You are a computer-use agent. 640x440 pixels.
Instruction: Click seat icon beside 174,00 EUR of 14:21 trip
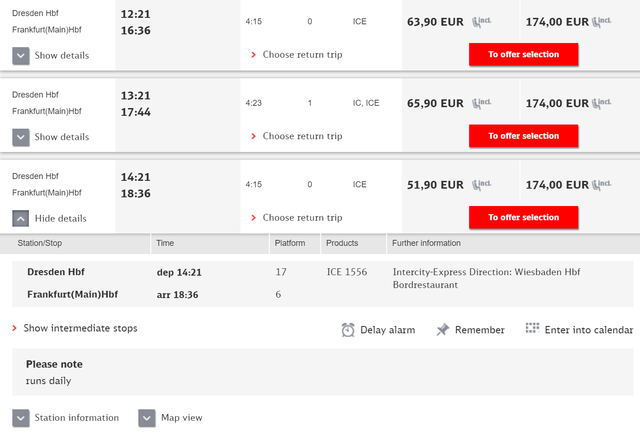coord(602,185)
